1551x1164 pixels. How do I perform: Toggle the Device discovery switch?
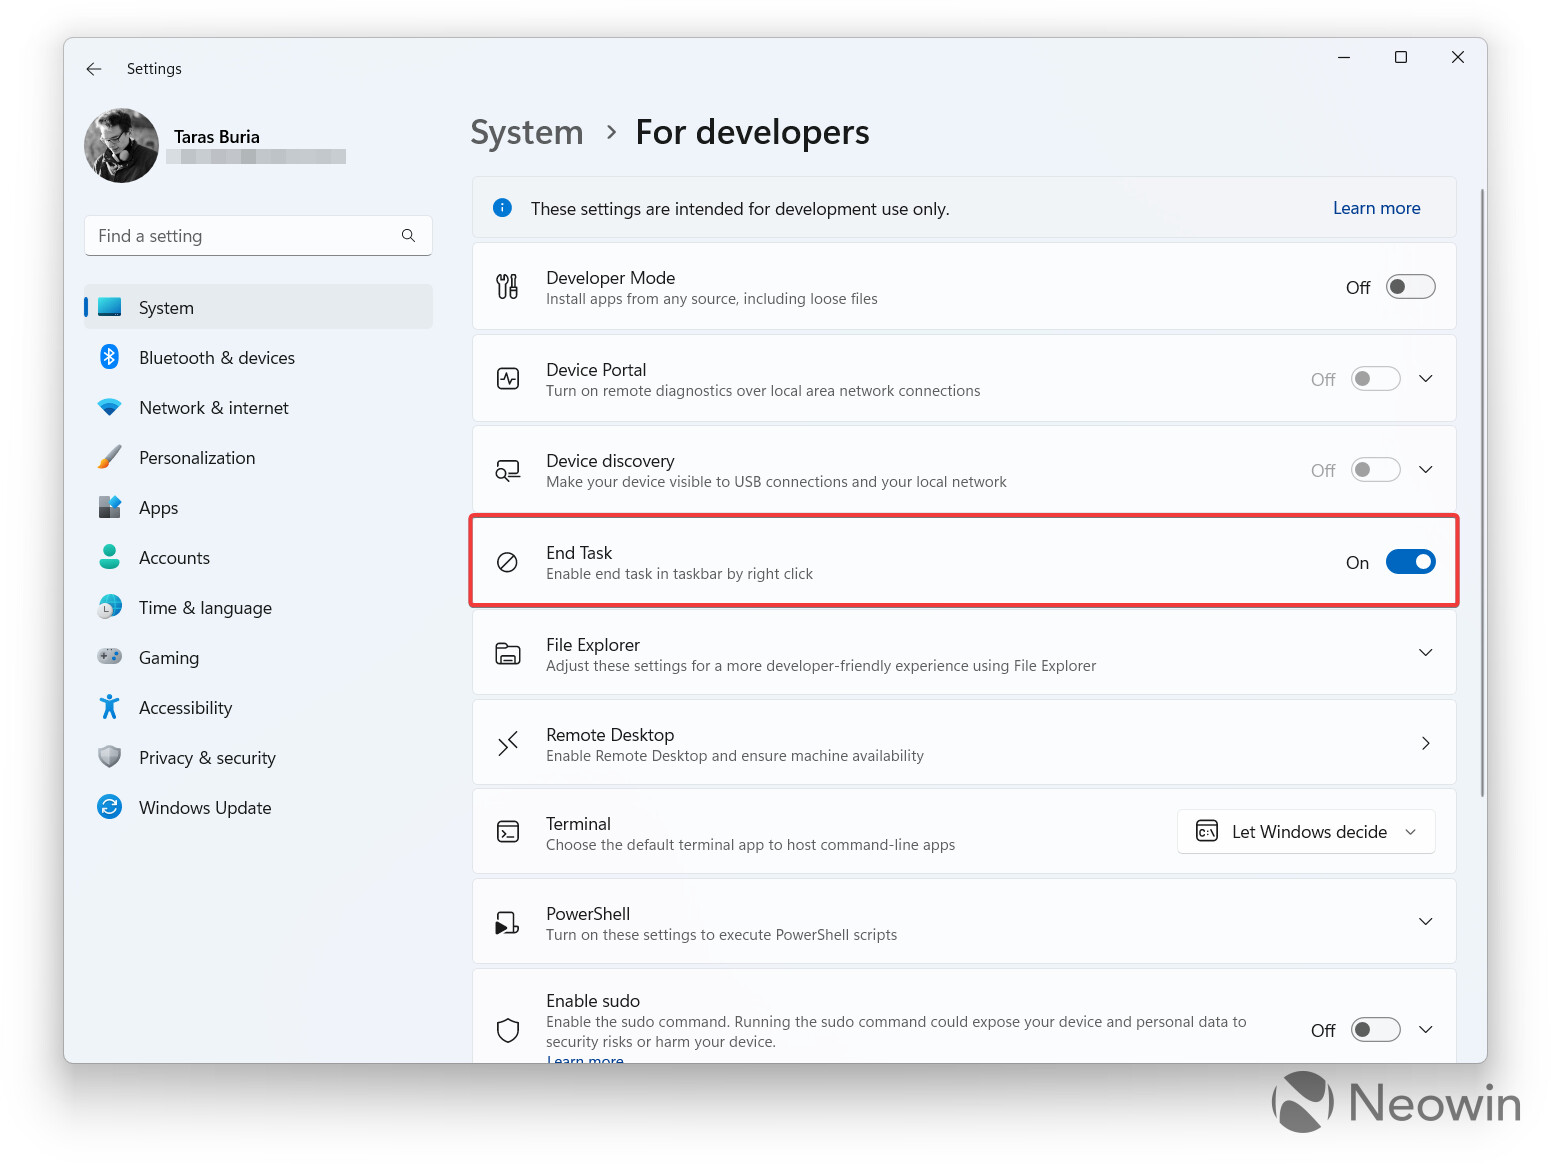[1376, 470]
